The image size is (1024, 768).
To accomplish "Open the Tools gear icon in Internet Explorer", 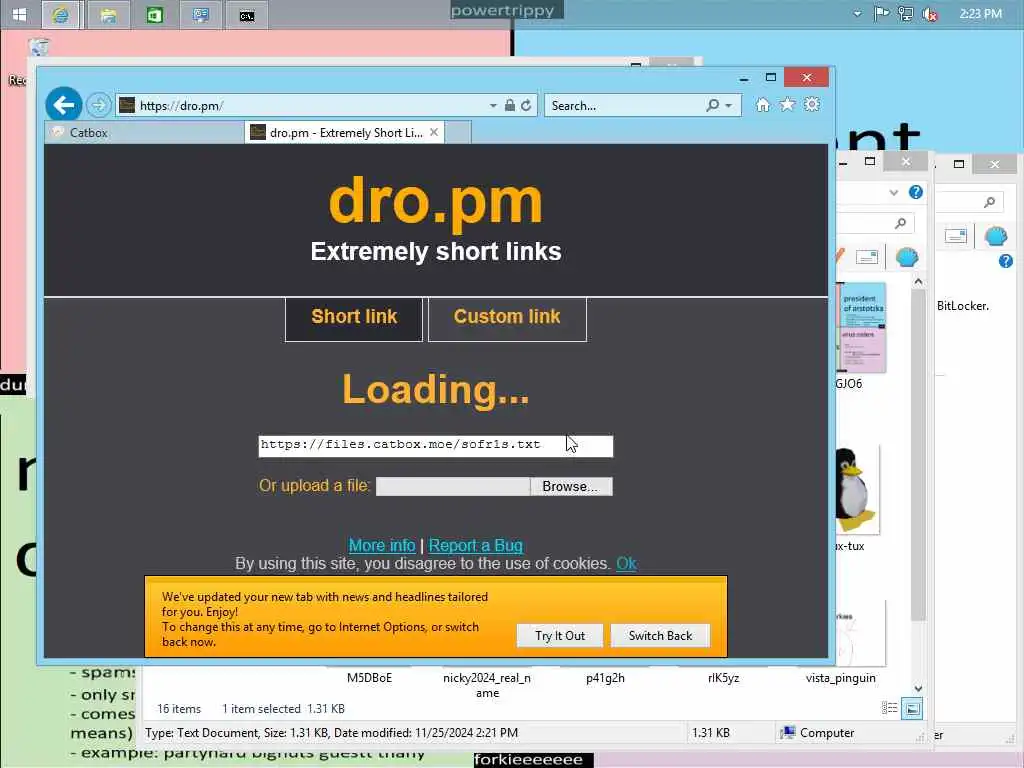I will click(x=812, y=104).
